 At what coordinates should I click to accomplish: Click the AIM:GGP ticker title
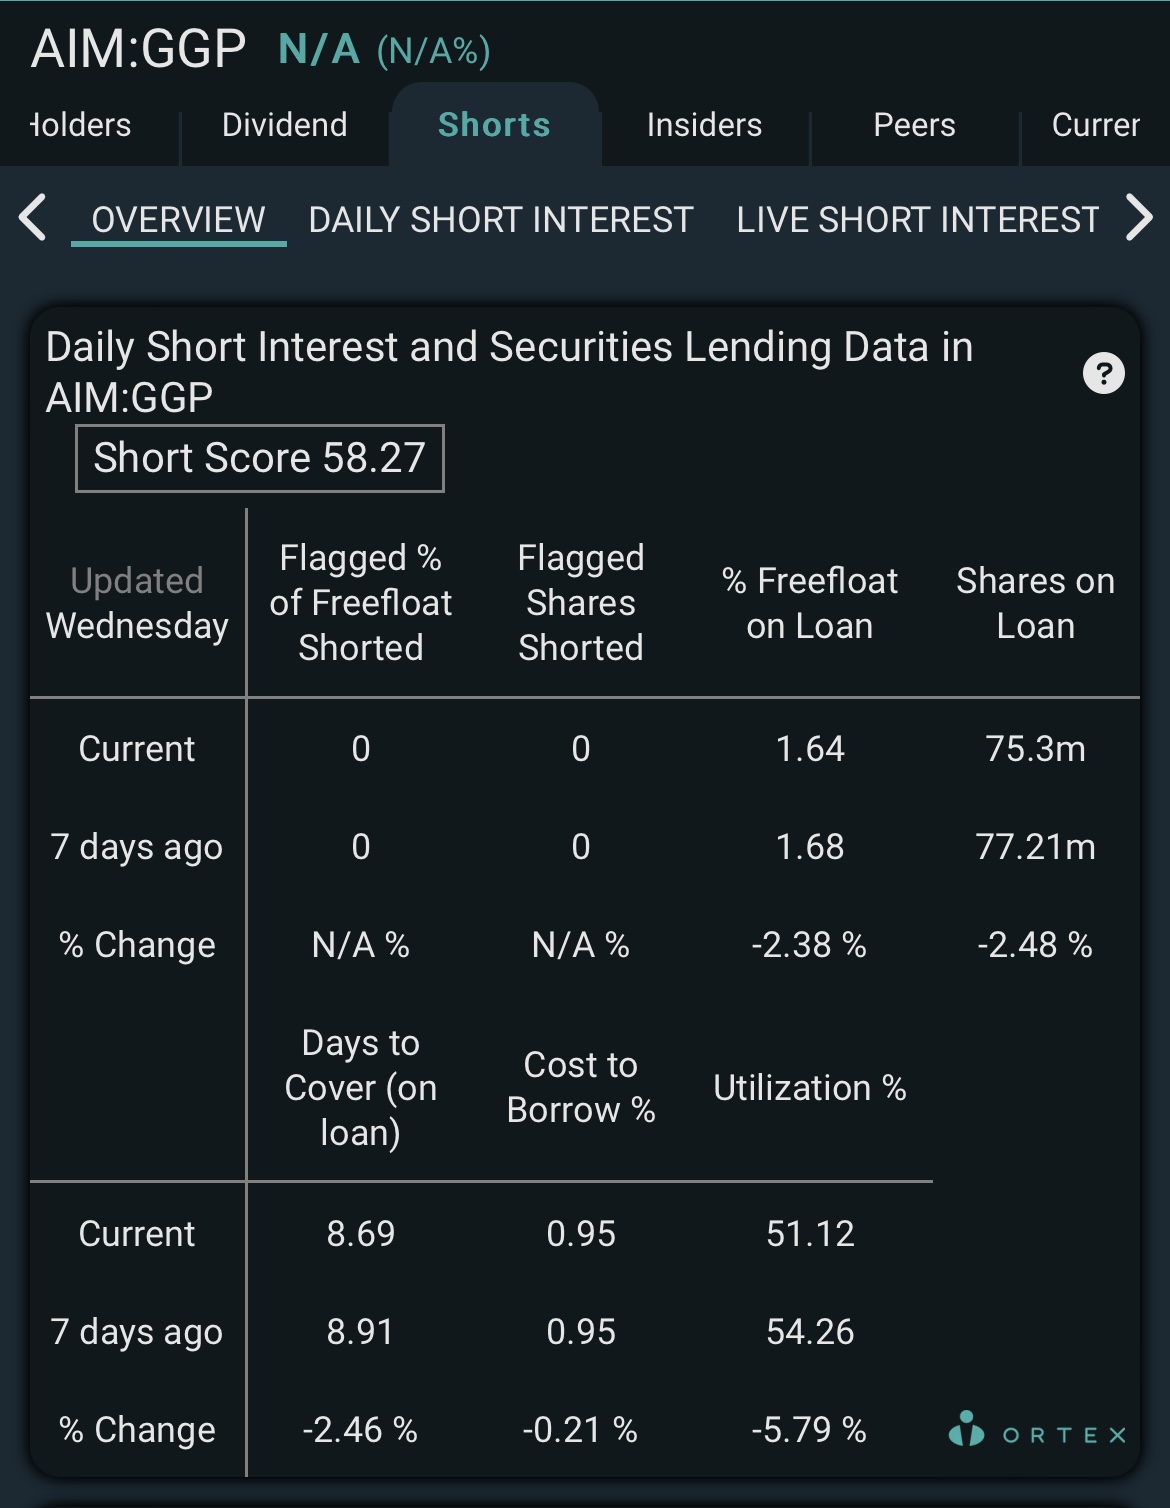138,48
